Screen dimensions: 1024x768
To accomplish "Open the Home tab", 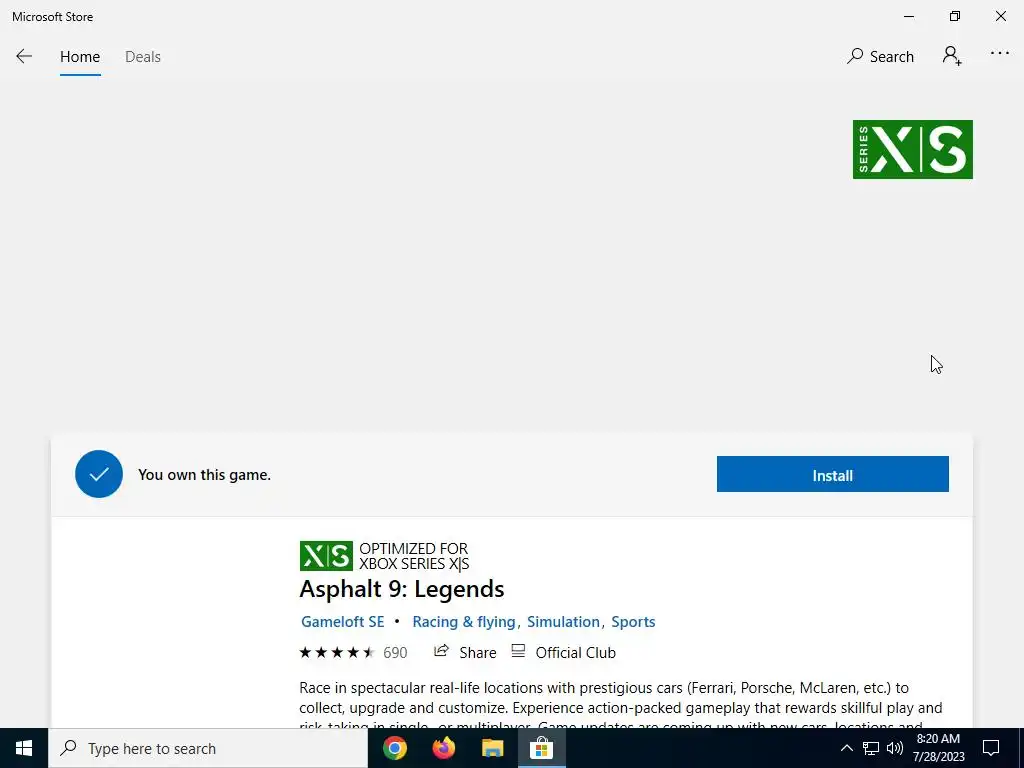I will 80,57.
